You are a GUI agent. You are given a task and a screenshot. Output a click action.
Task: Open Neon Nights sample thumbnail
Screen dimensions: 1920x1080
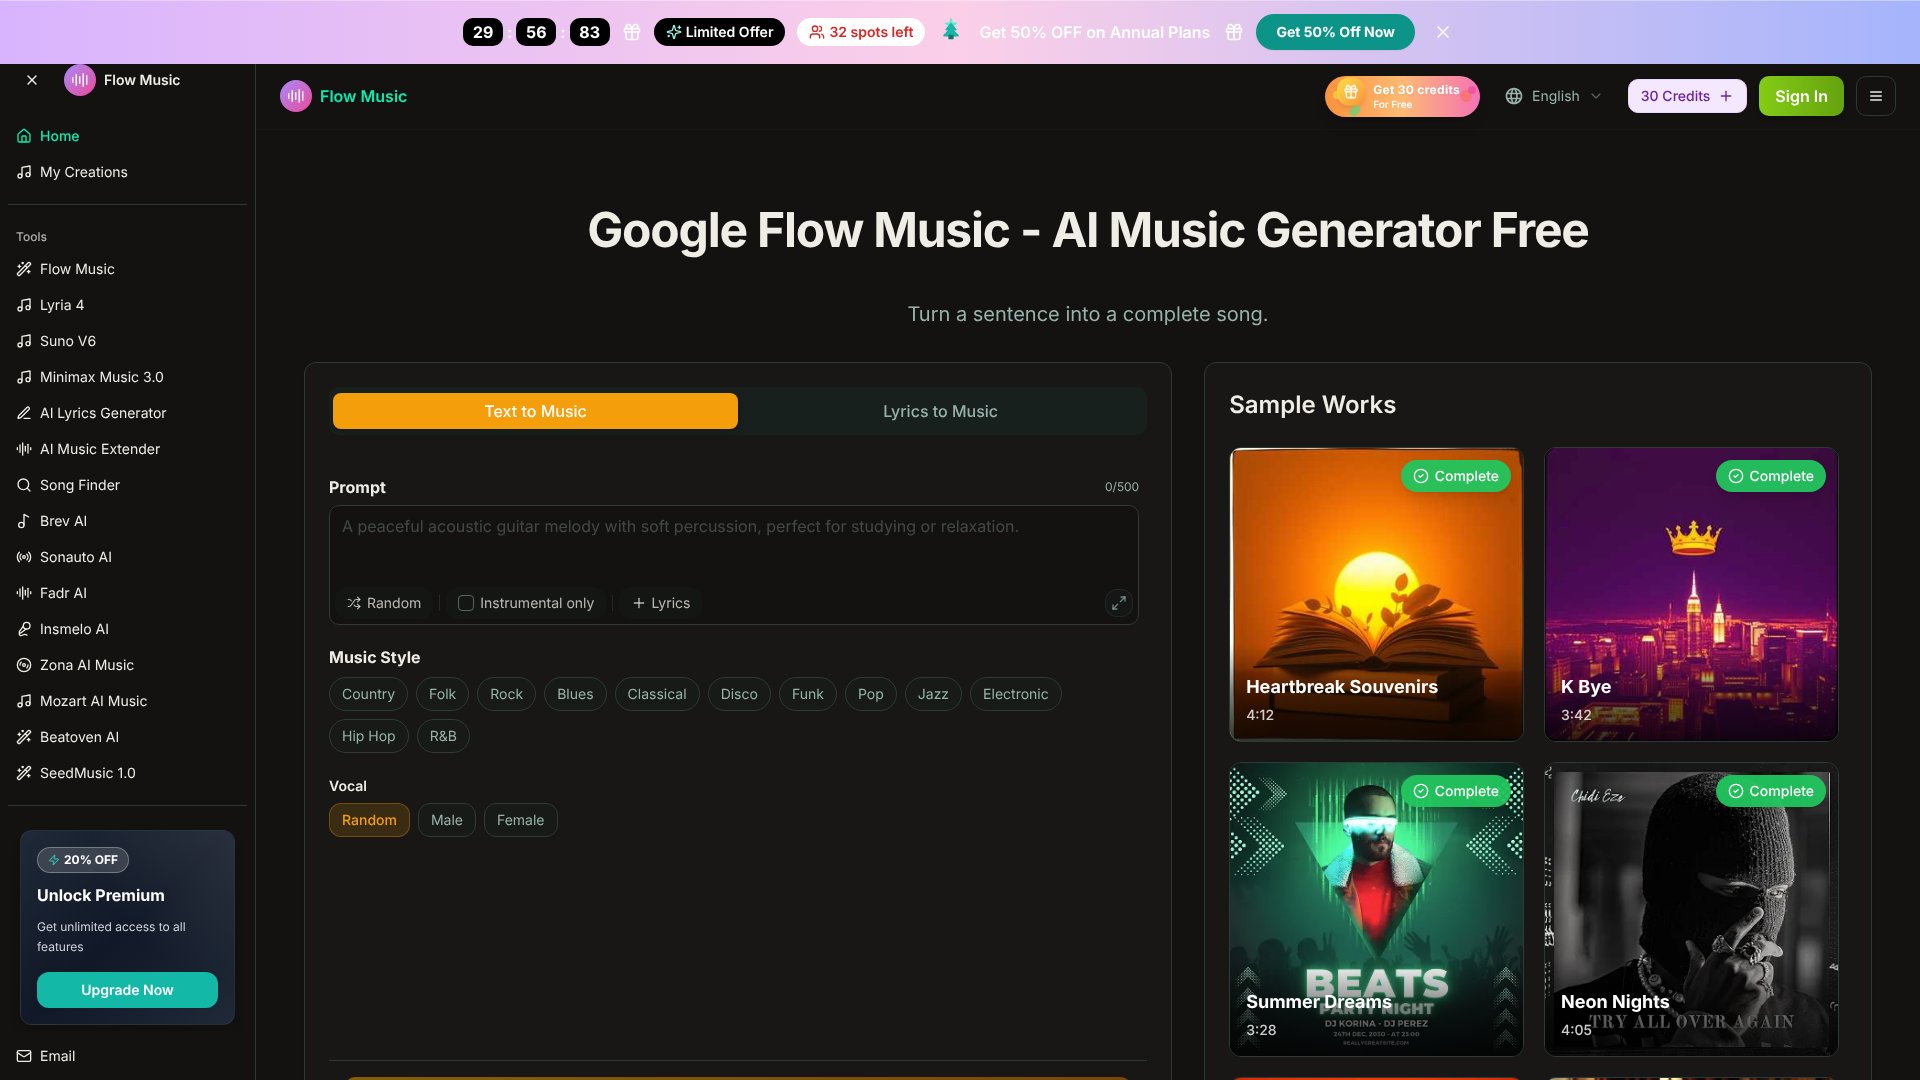click(x=1691, y=910)
